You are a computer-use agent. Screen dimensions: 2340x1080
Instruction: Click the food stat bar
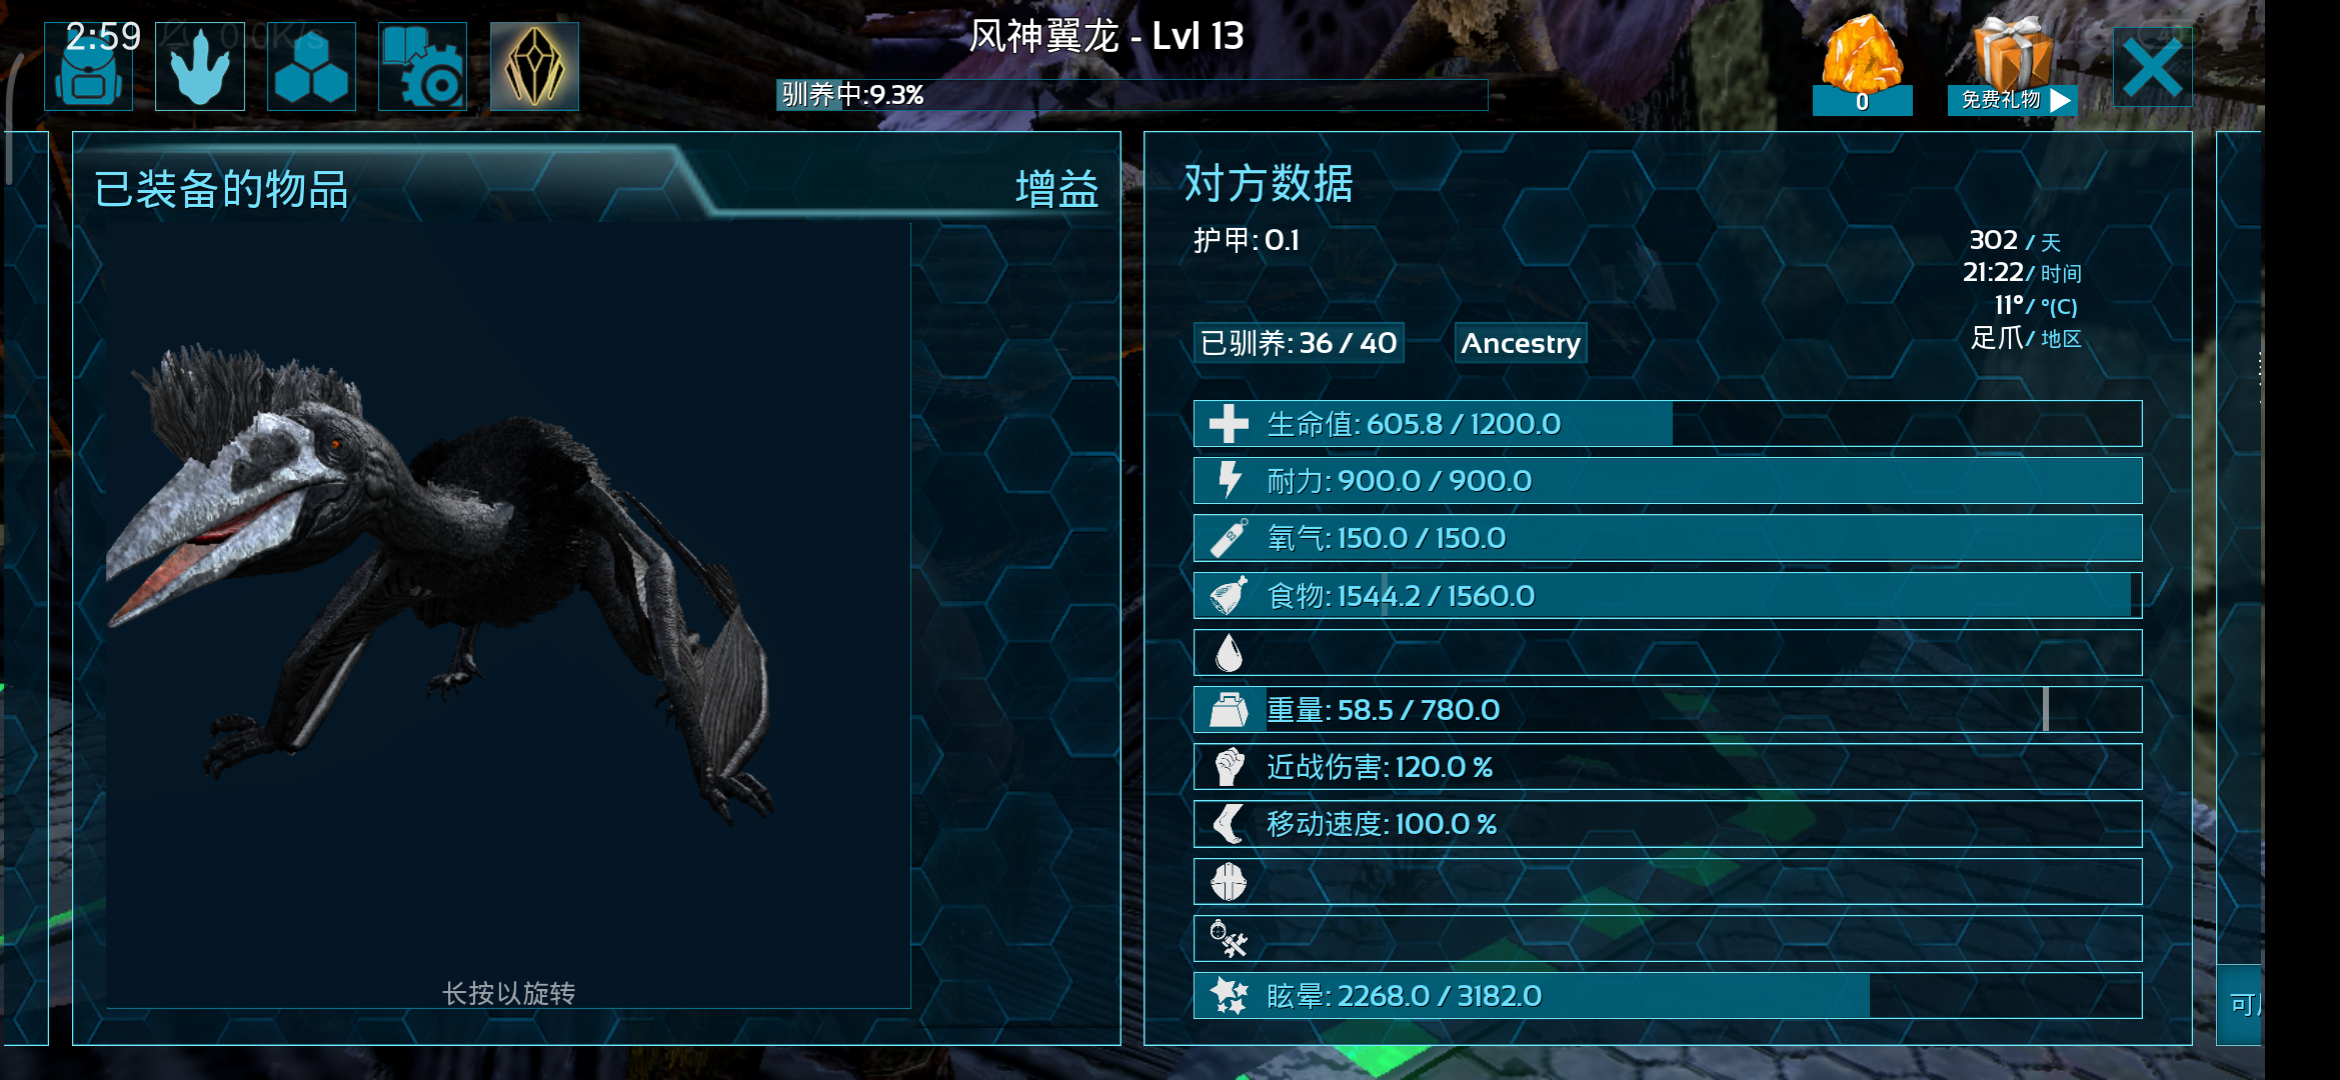tap(1667, 596)
